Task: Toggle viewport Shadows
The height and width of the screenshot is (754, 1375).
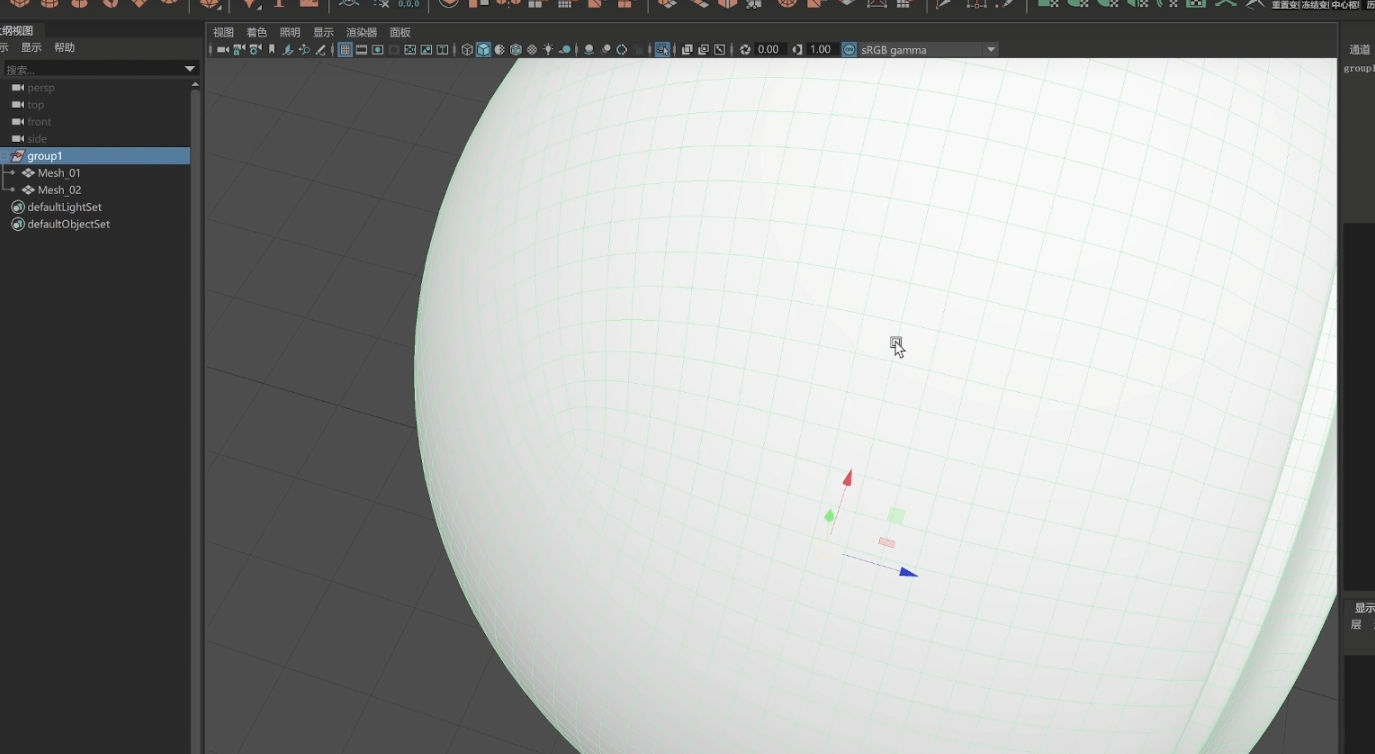Action: click(565, 49)
